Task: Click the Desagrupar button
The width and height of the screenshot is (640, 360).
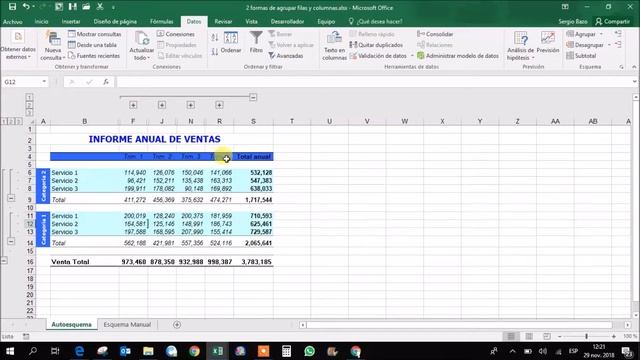Action: click(x=585, y=45)
